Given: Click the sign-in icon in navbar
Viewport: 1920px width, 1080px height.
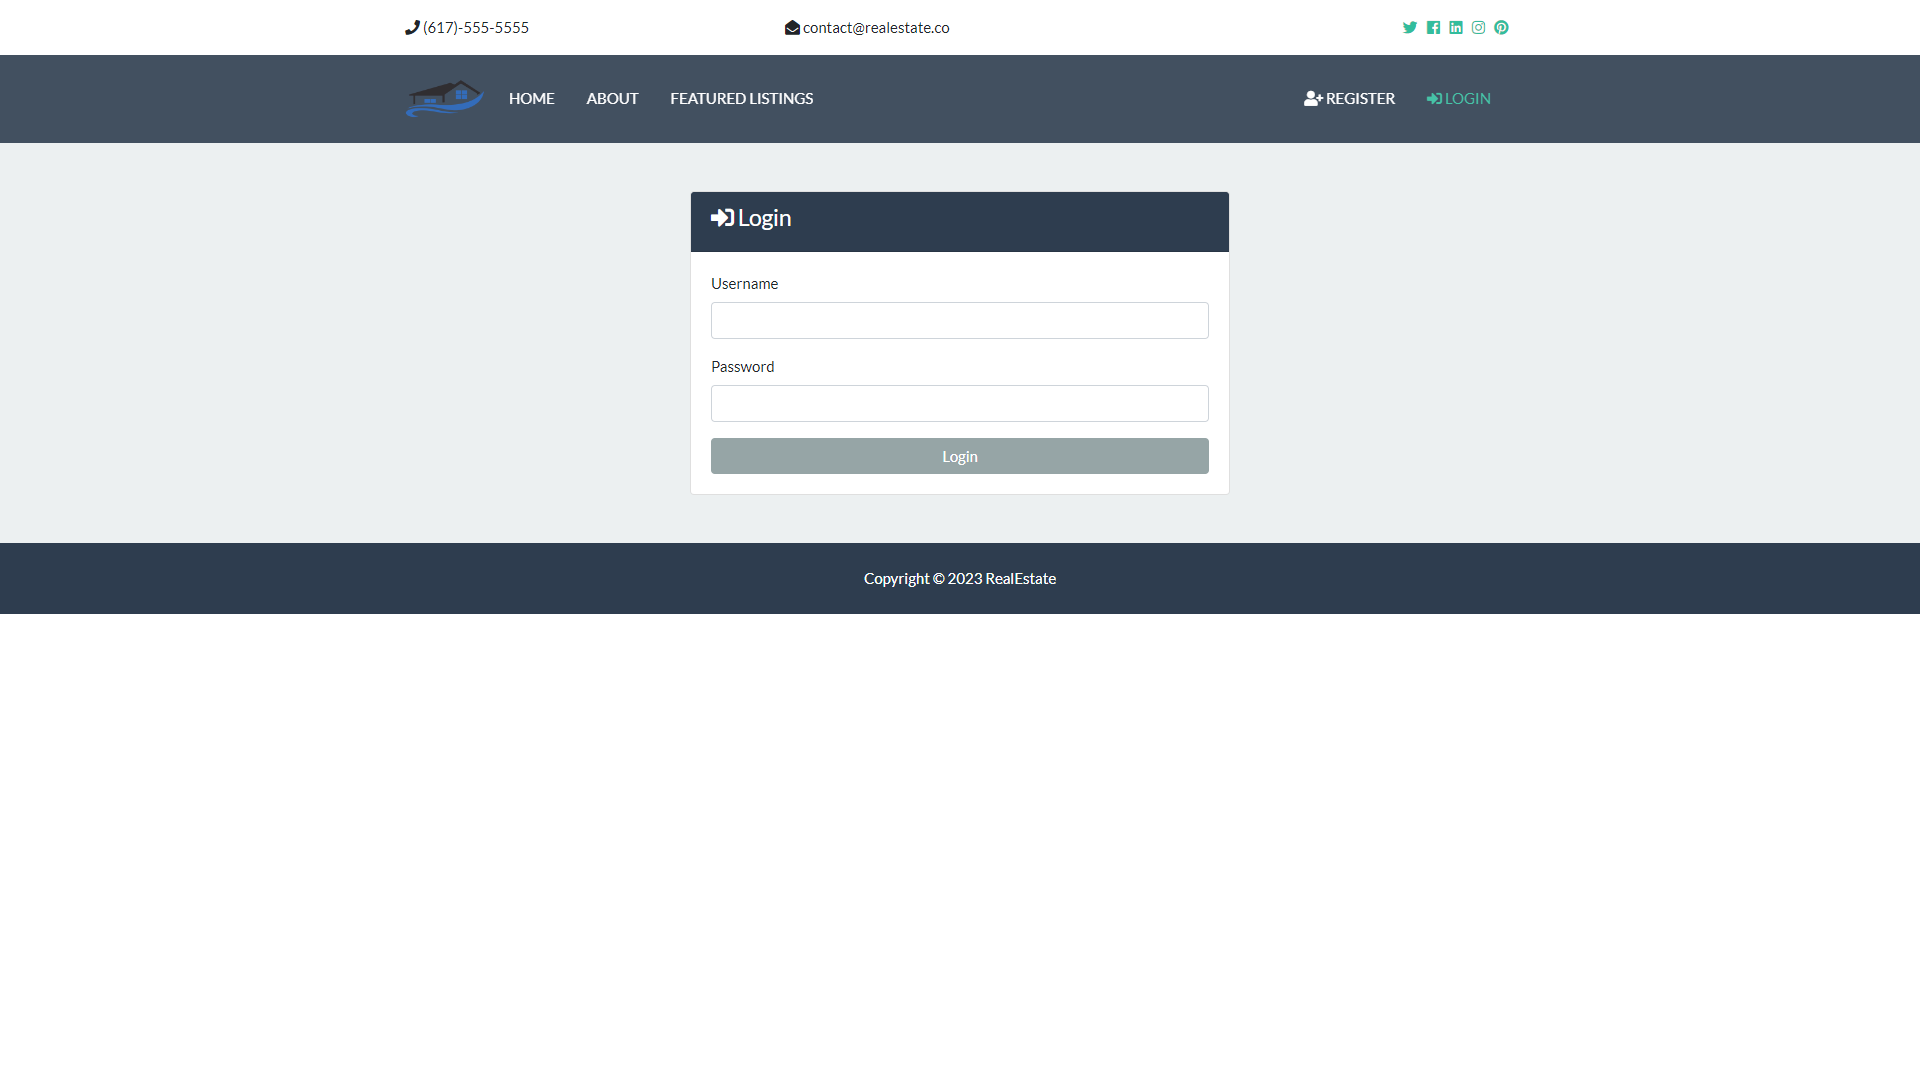Looking at the screenshot, I should click(1434, 98).
